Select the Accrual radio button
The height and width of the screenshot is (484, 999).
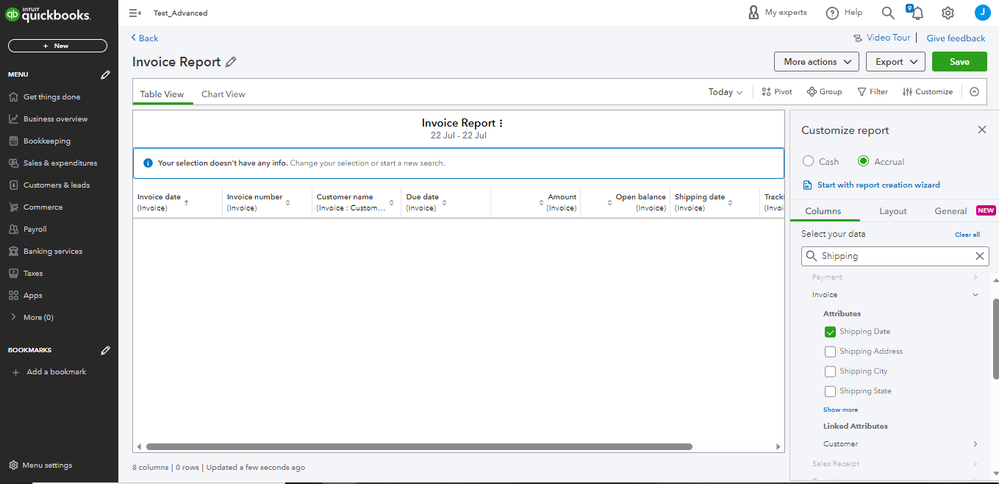click(863, 161)
